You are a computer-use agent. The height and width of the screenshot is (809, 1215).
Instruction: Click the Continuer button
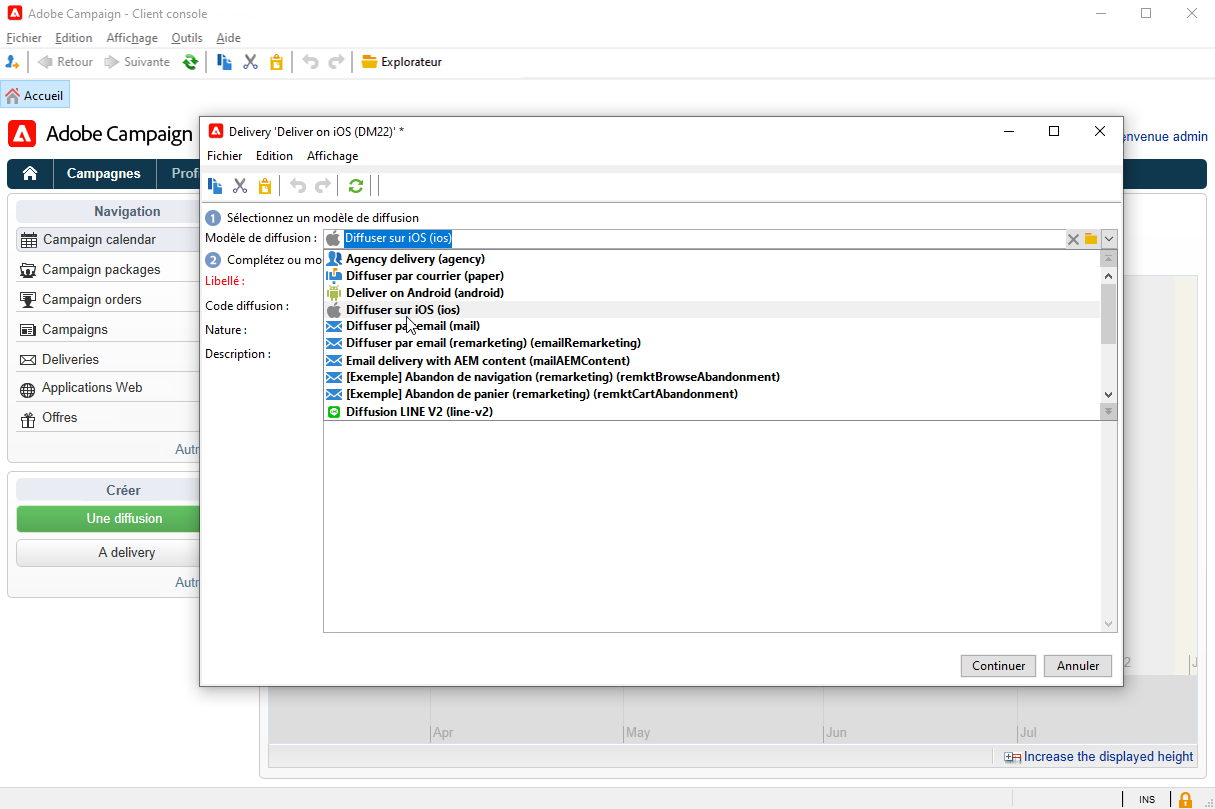[998, 666]
